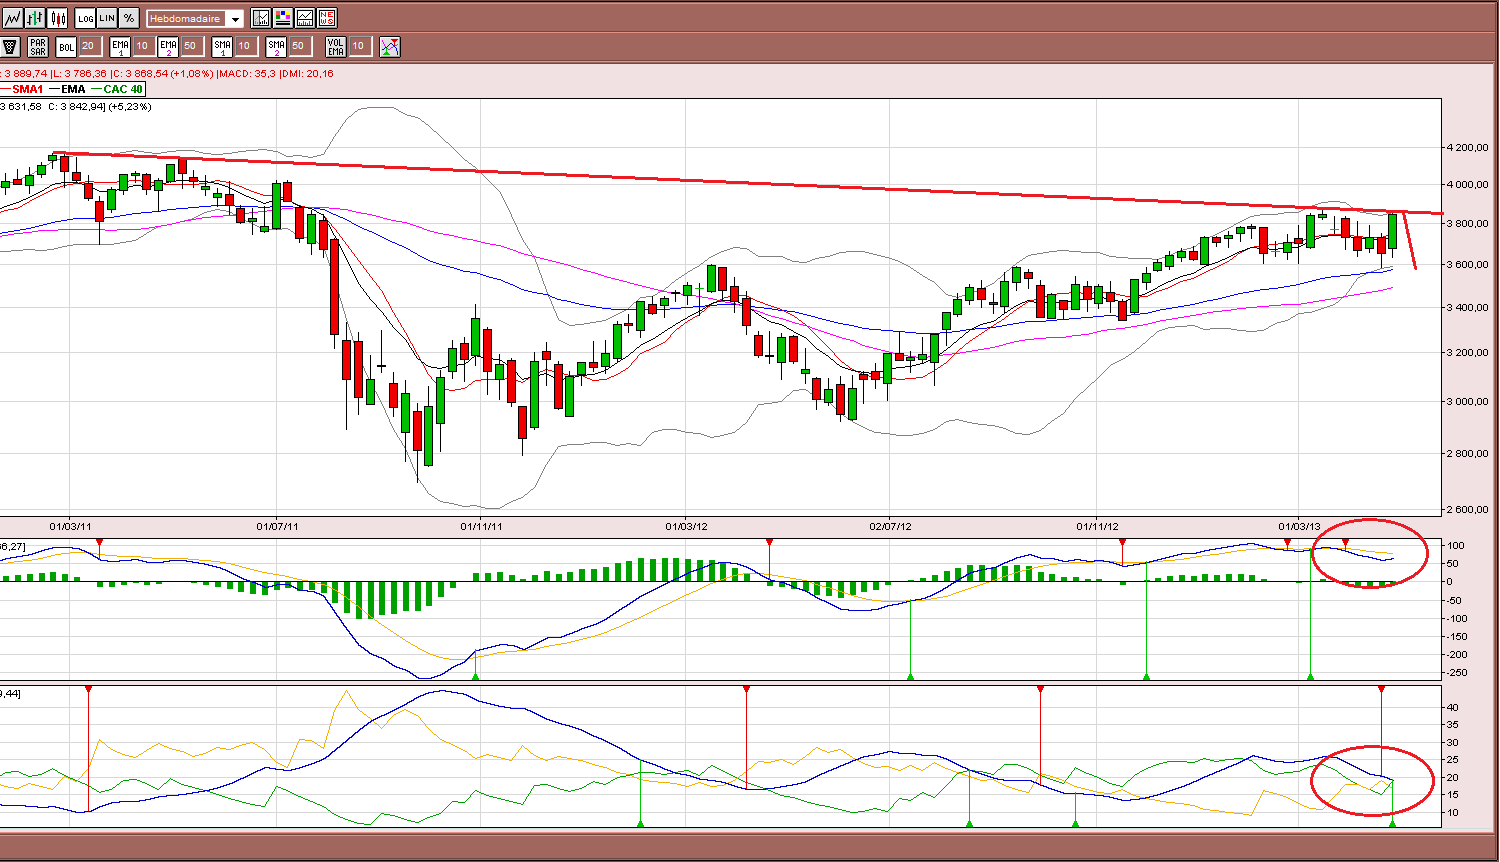
Task: Select the last green marker in the DMI panel
Action: pyautogui.click(x=1393, y=823)
